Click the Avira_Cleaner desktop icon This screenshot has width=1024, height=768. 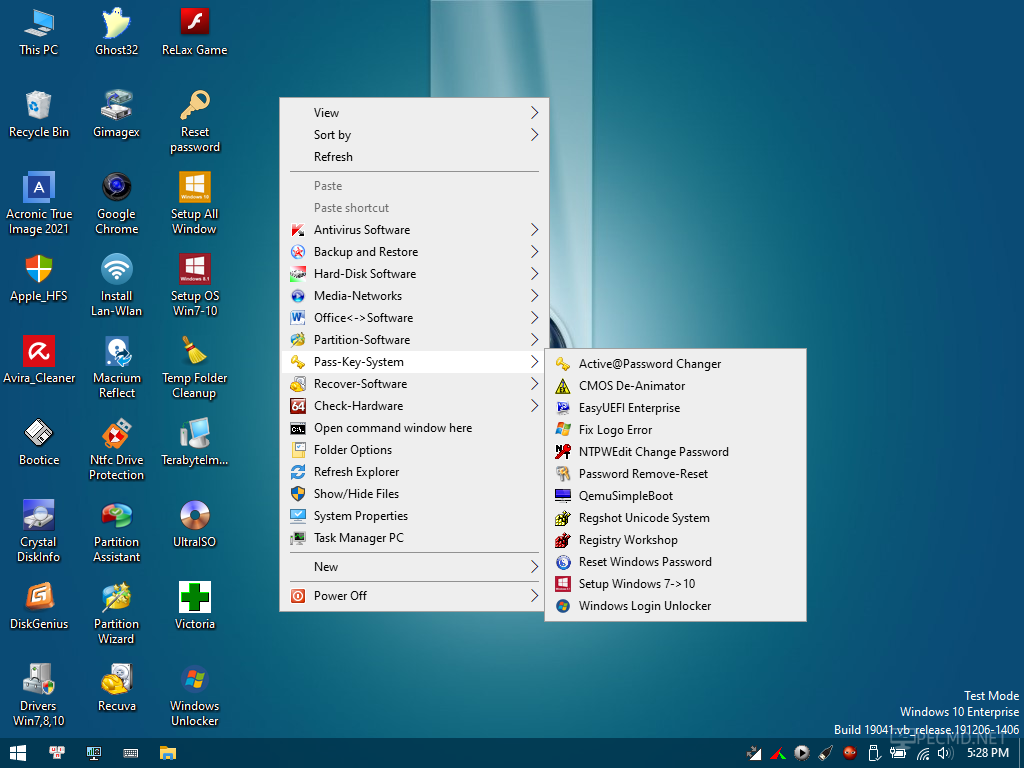point(39,360)
